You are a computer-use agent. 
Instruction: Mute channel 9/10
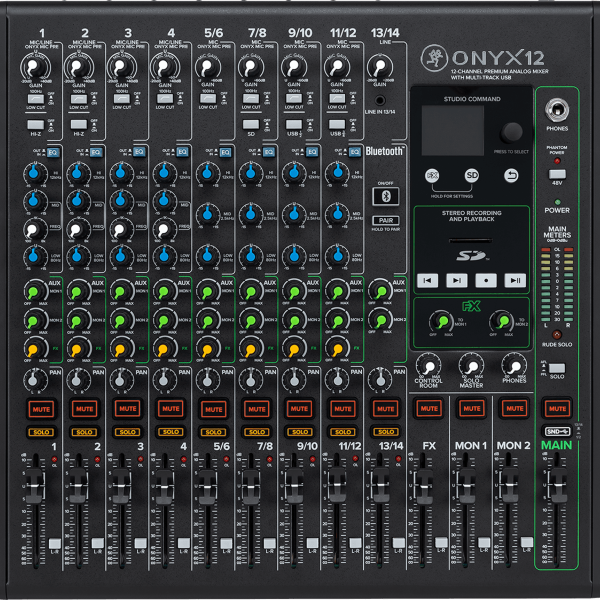pos(299,409)
